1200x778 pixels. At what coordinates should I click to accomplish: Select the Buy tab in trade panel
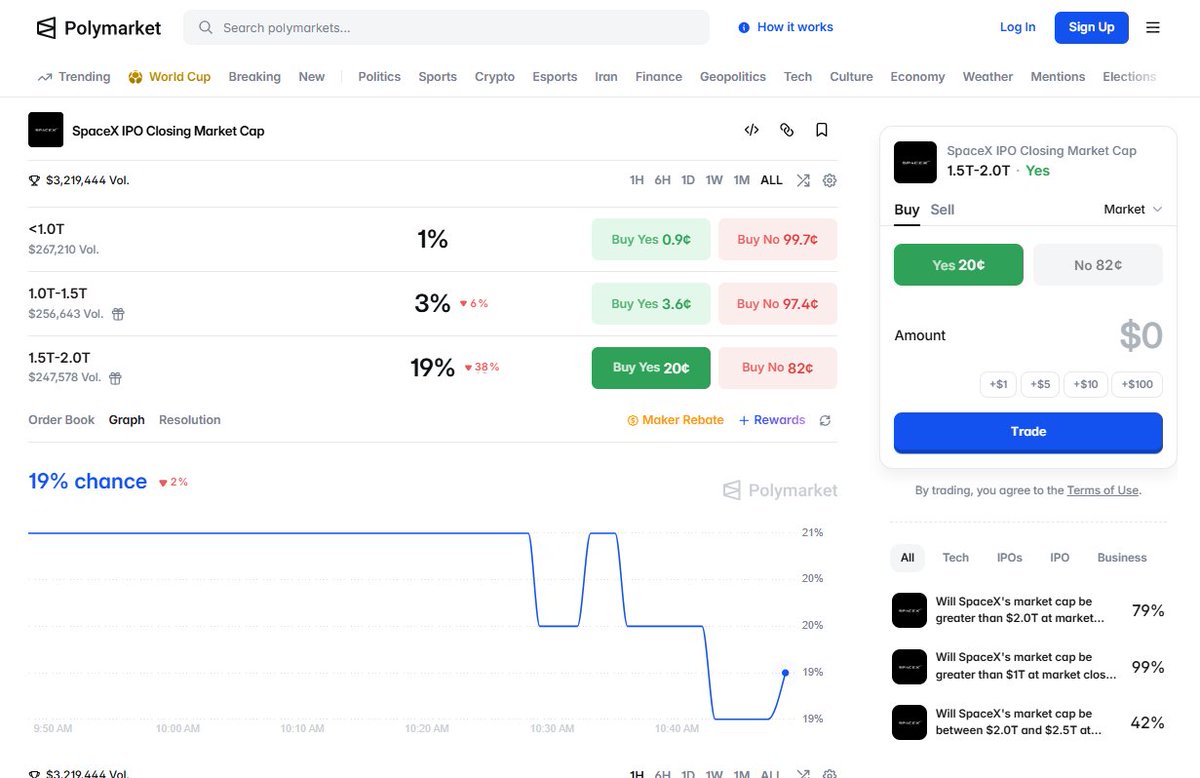tap(907, 210)
